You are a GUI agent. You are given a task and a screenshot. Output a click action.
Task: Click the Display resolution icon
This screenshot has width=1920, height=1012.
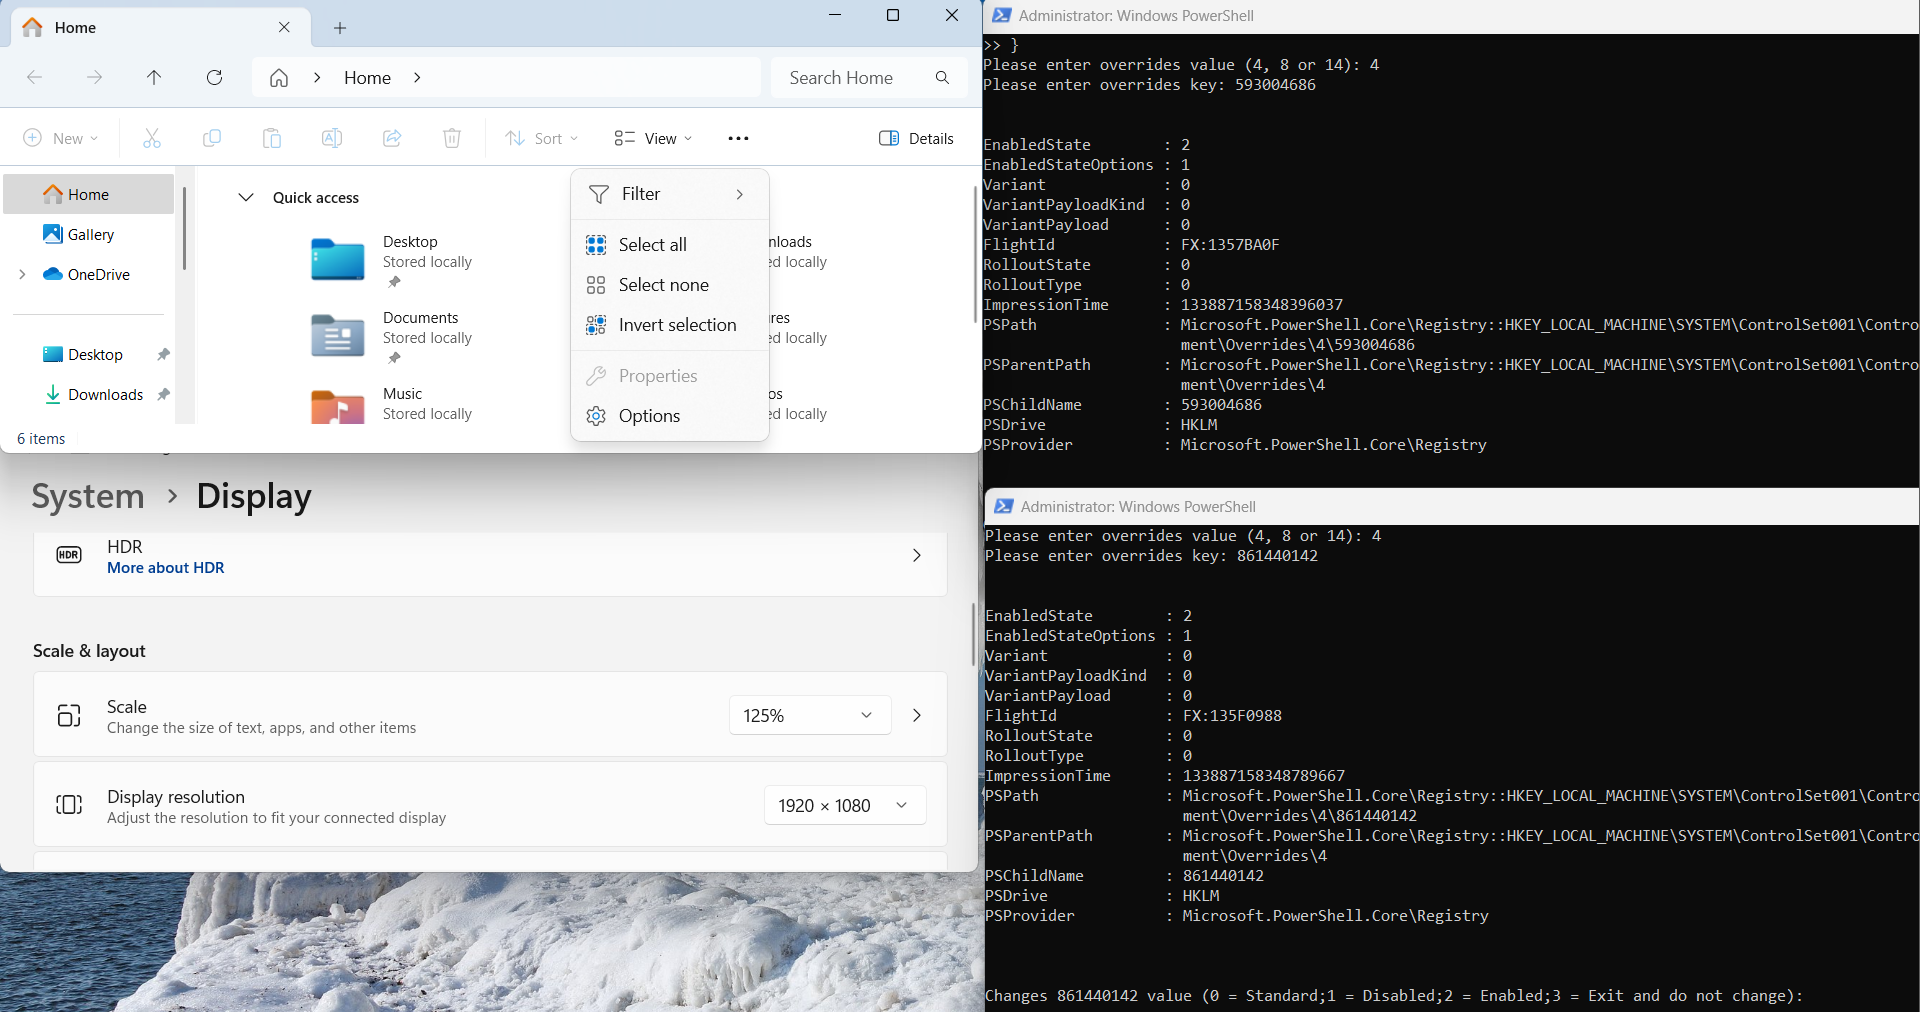pos(69,805)
